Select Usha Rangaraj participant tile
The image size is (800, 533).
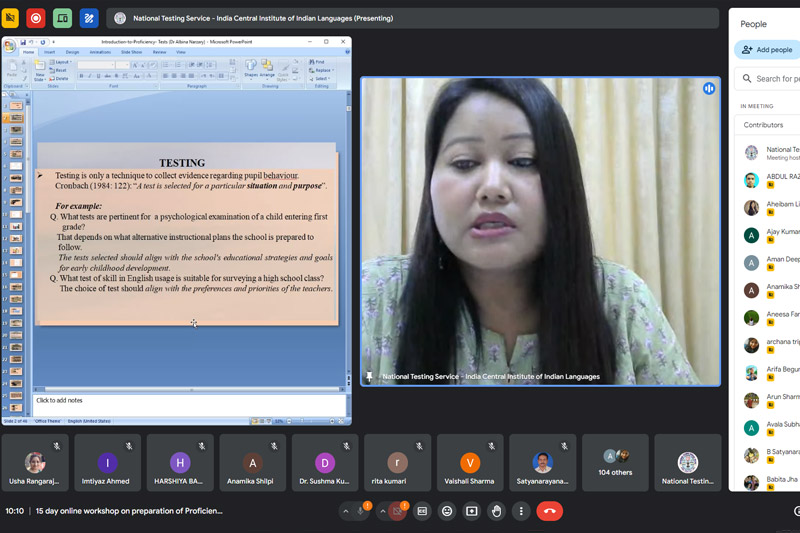pyautogui.click(x=35, y=463)
